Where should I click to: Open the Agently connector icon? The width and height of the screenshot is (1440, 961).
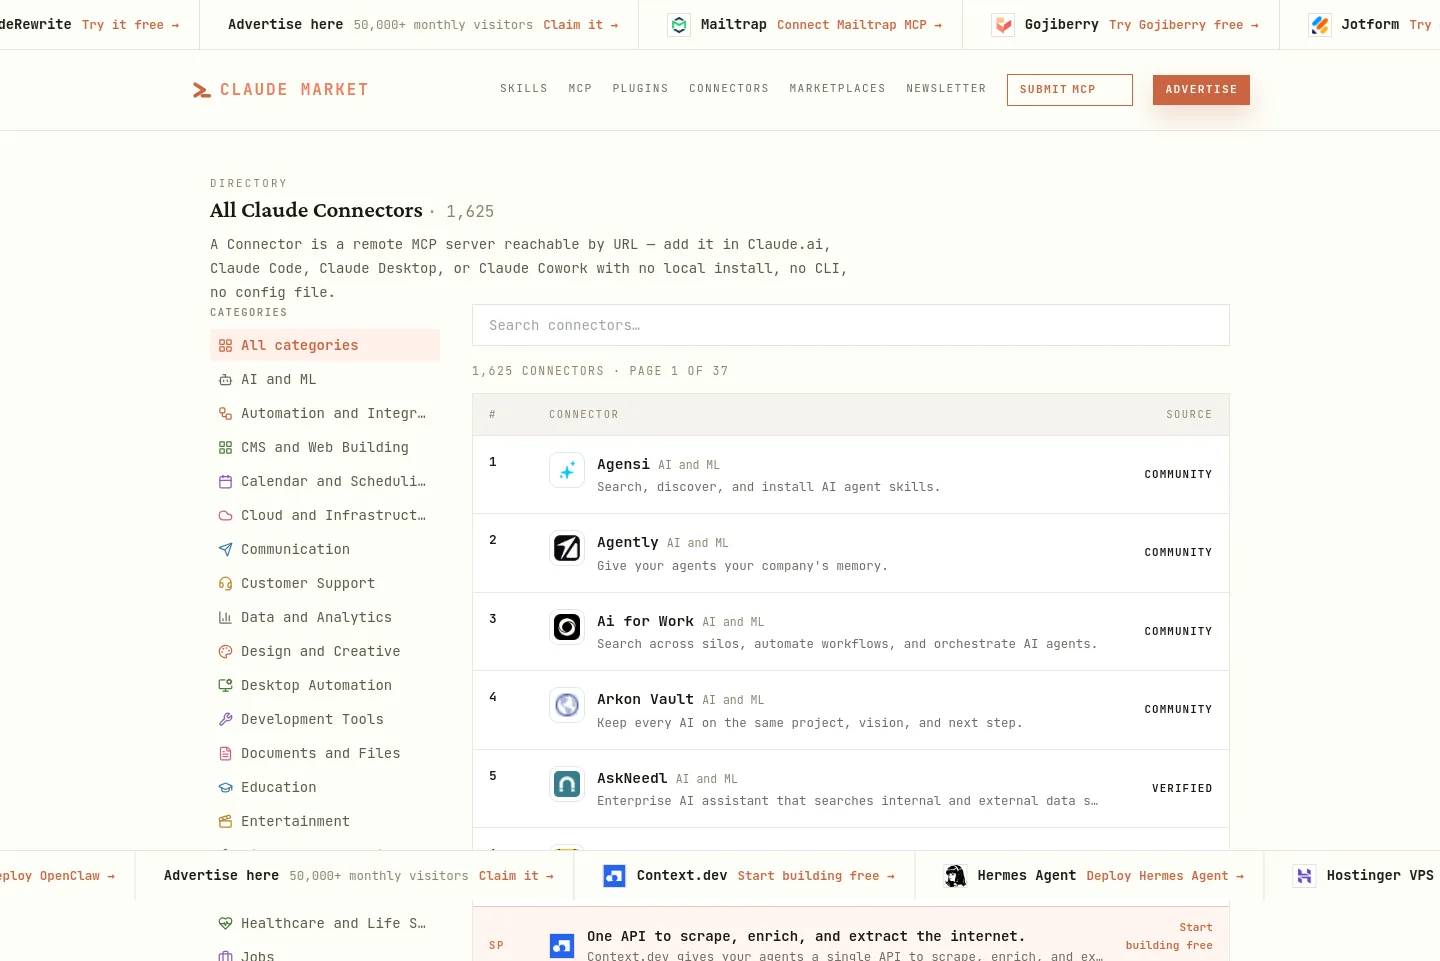point(567,548)
